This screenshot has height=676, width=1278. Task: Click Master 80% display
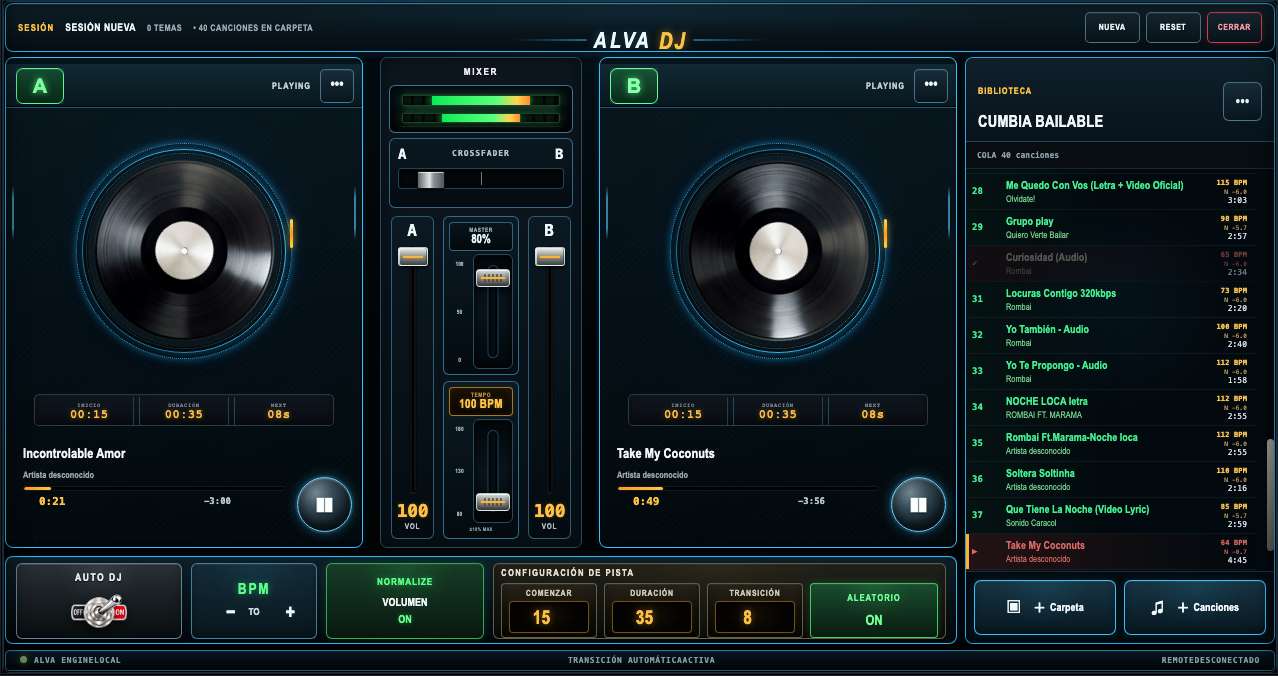pyautogui.click(x=481, y=236)
